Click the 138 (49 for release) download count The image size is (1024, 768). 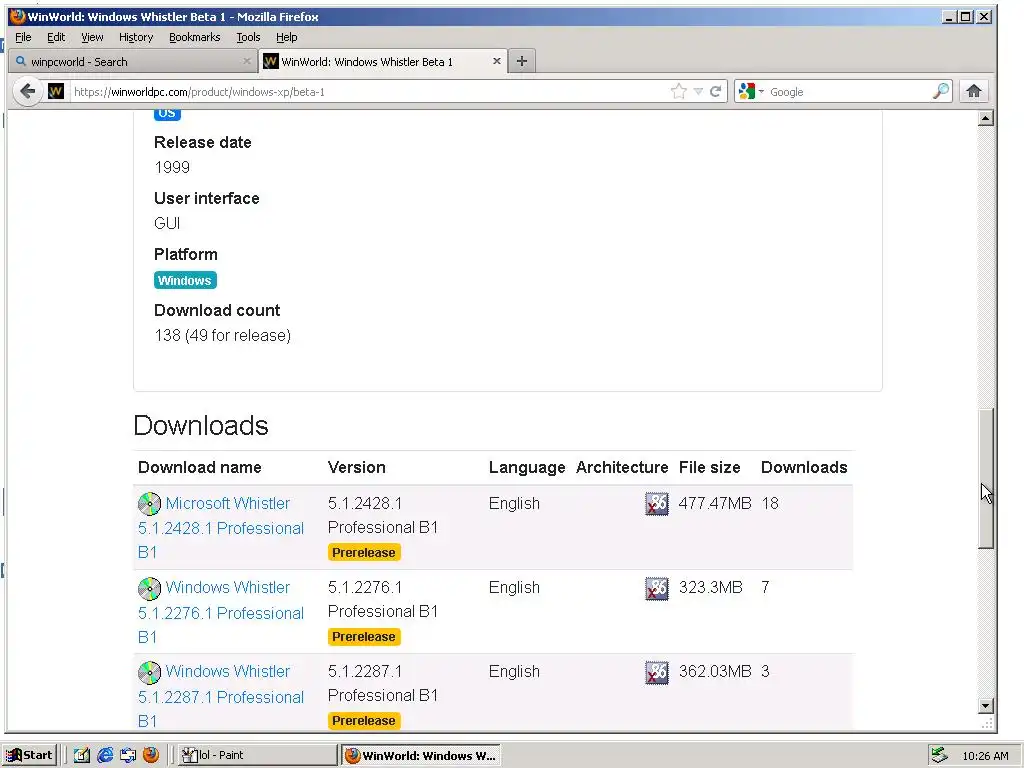[222, 336]
